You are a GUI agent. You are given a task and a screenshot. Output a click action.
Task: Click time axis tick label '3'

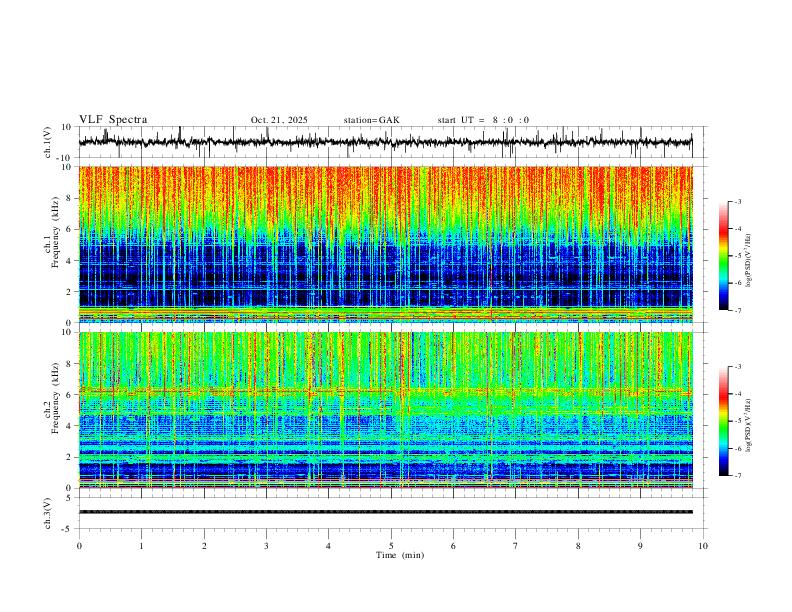pos(266,546)
